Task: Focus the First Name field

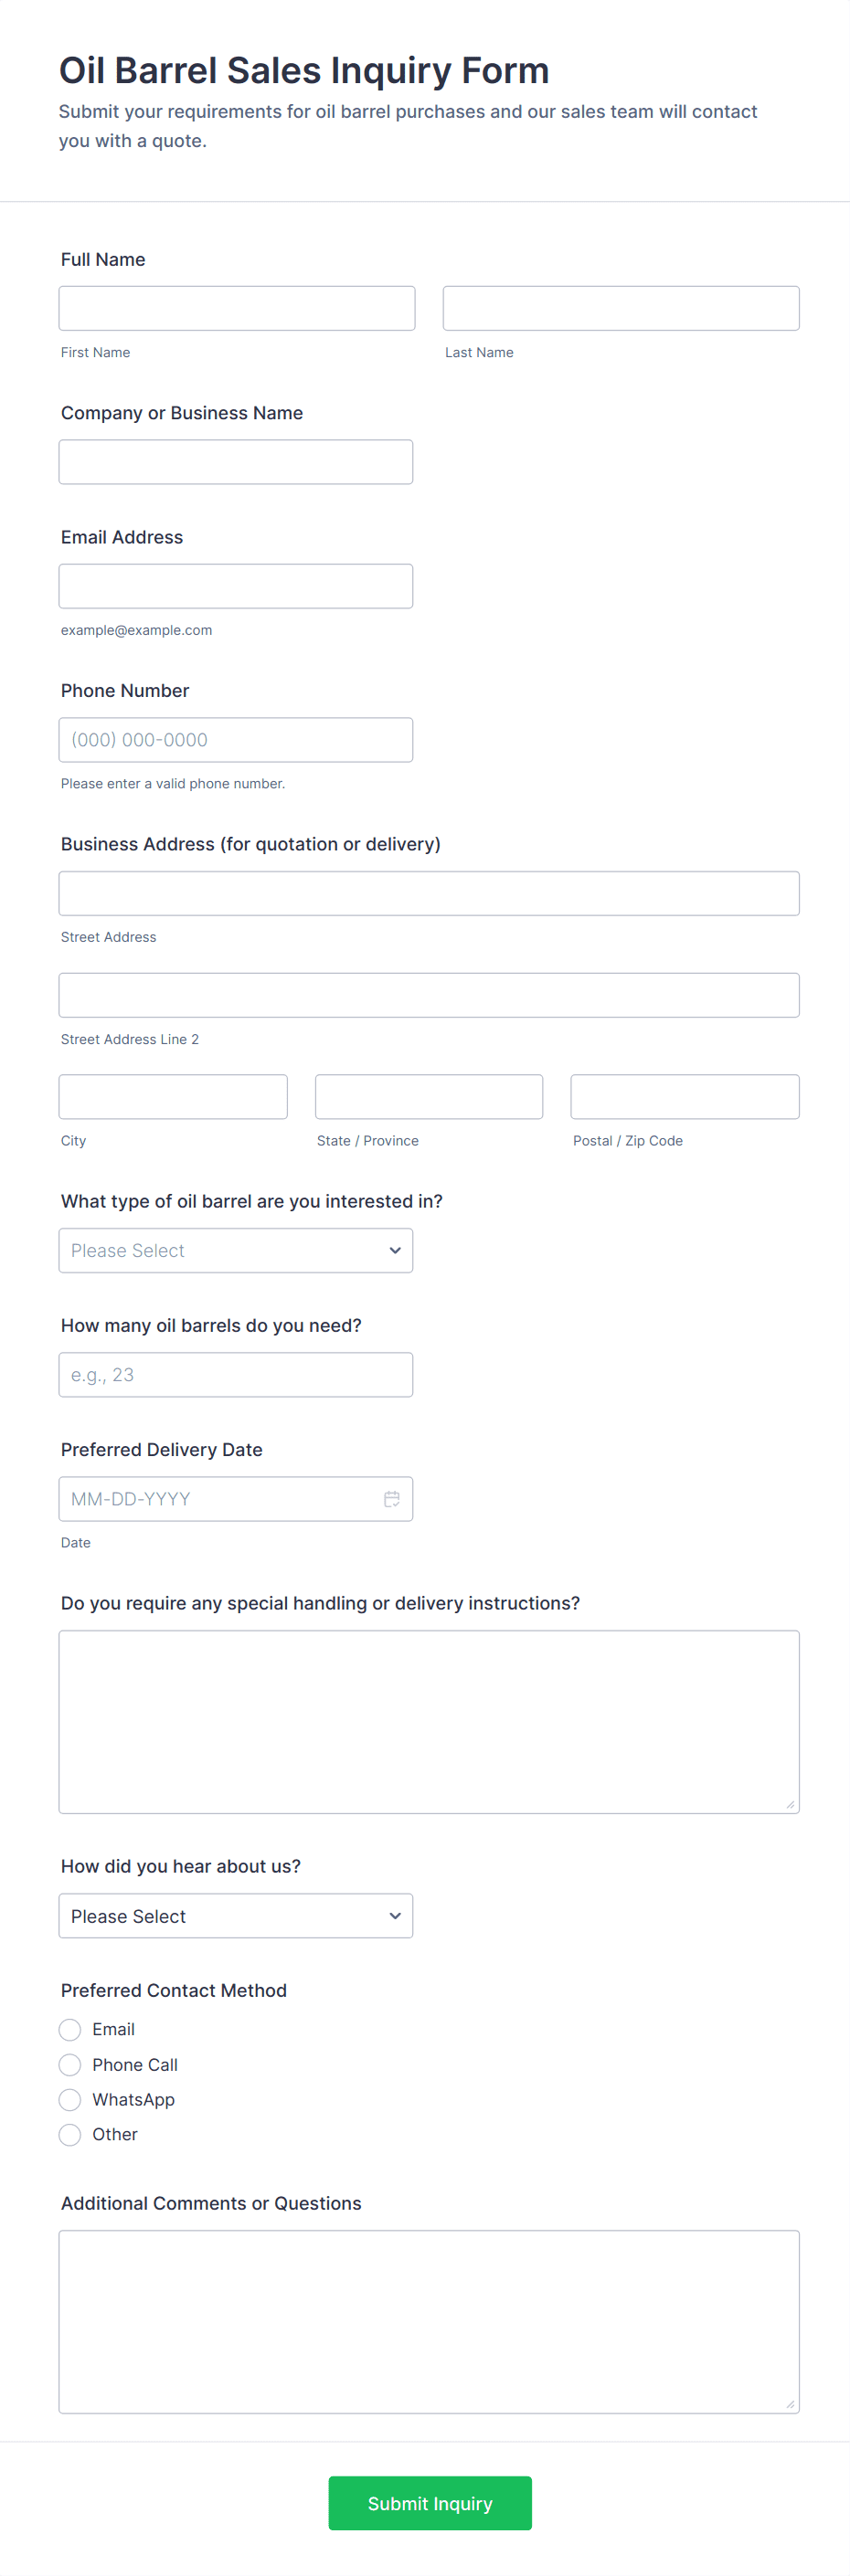Action: coord(237,308)
